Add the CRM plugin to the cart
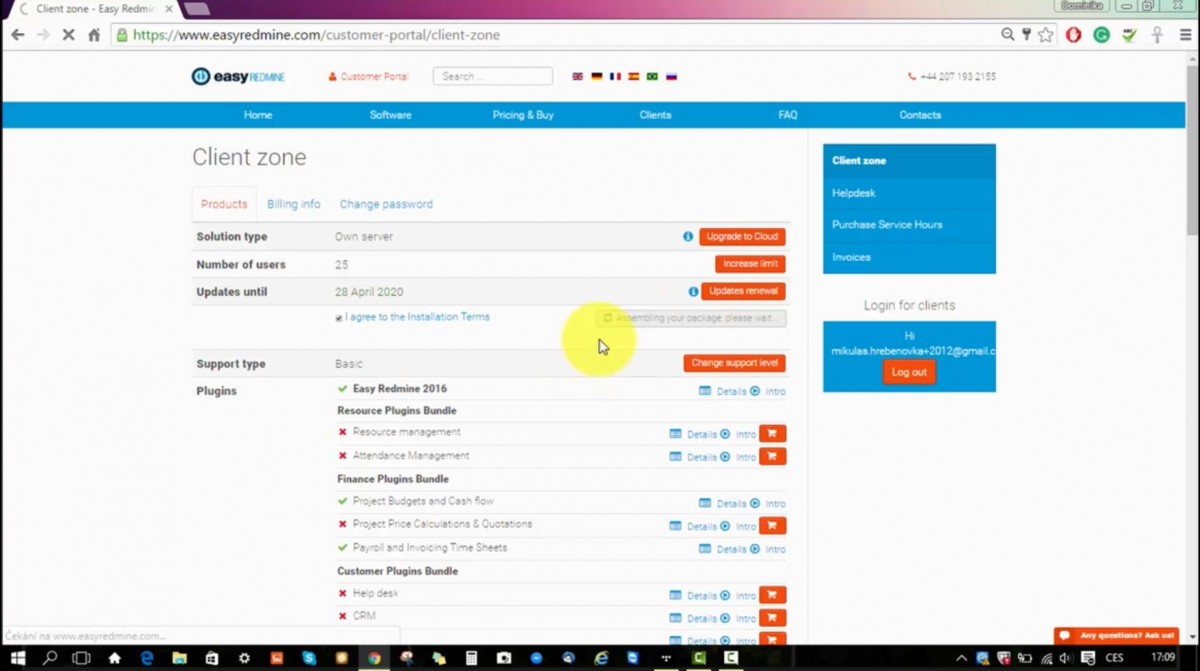Viewport: 1200px width, 671px height. pyautogui.click(x=773, y=618)
